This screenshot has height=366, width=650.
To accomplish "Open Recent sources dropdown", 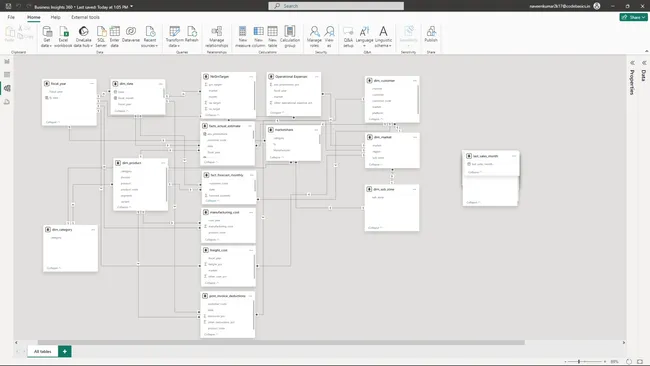I will point(150,36).
